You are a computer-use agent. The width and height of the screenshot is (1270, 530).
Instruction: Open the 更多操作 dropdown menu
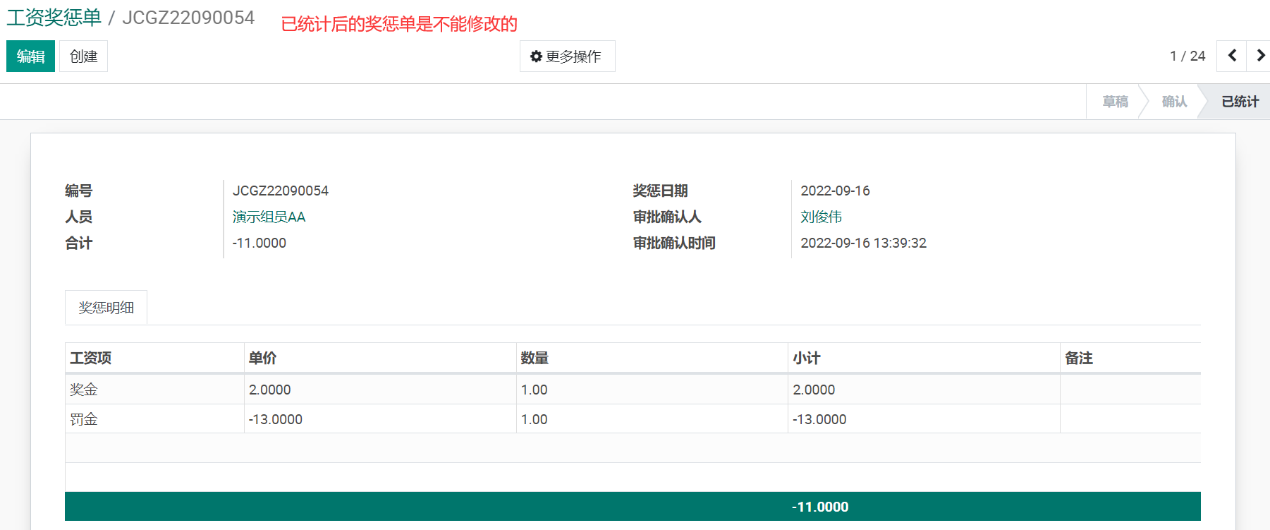pyautogui.click(x=566, y=56)
